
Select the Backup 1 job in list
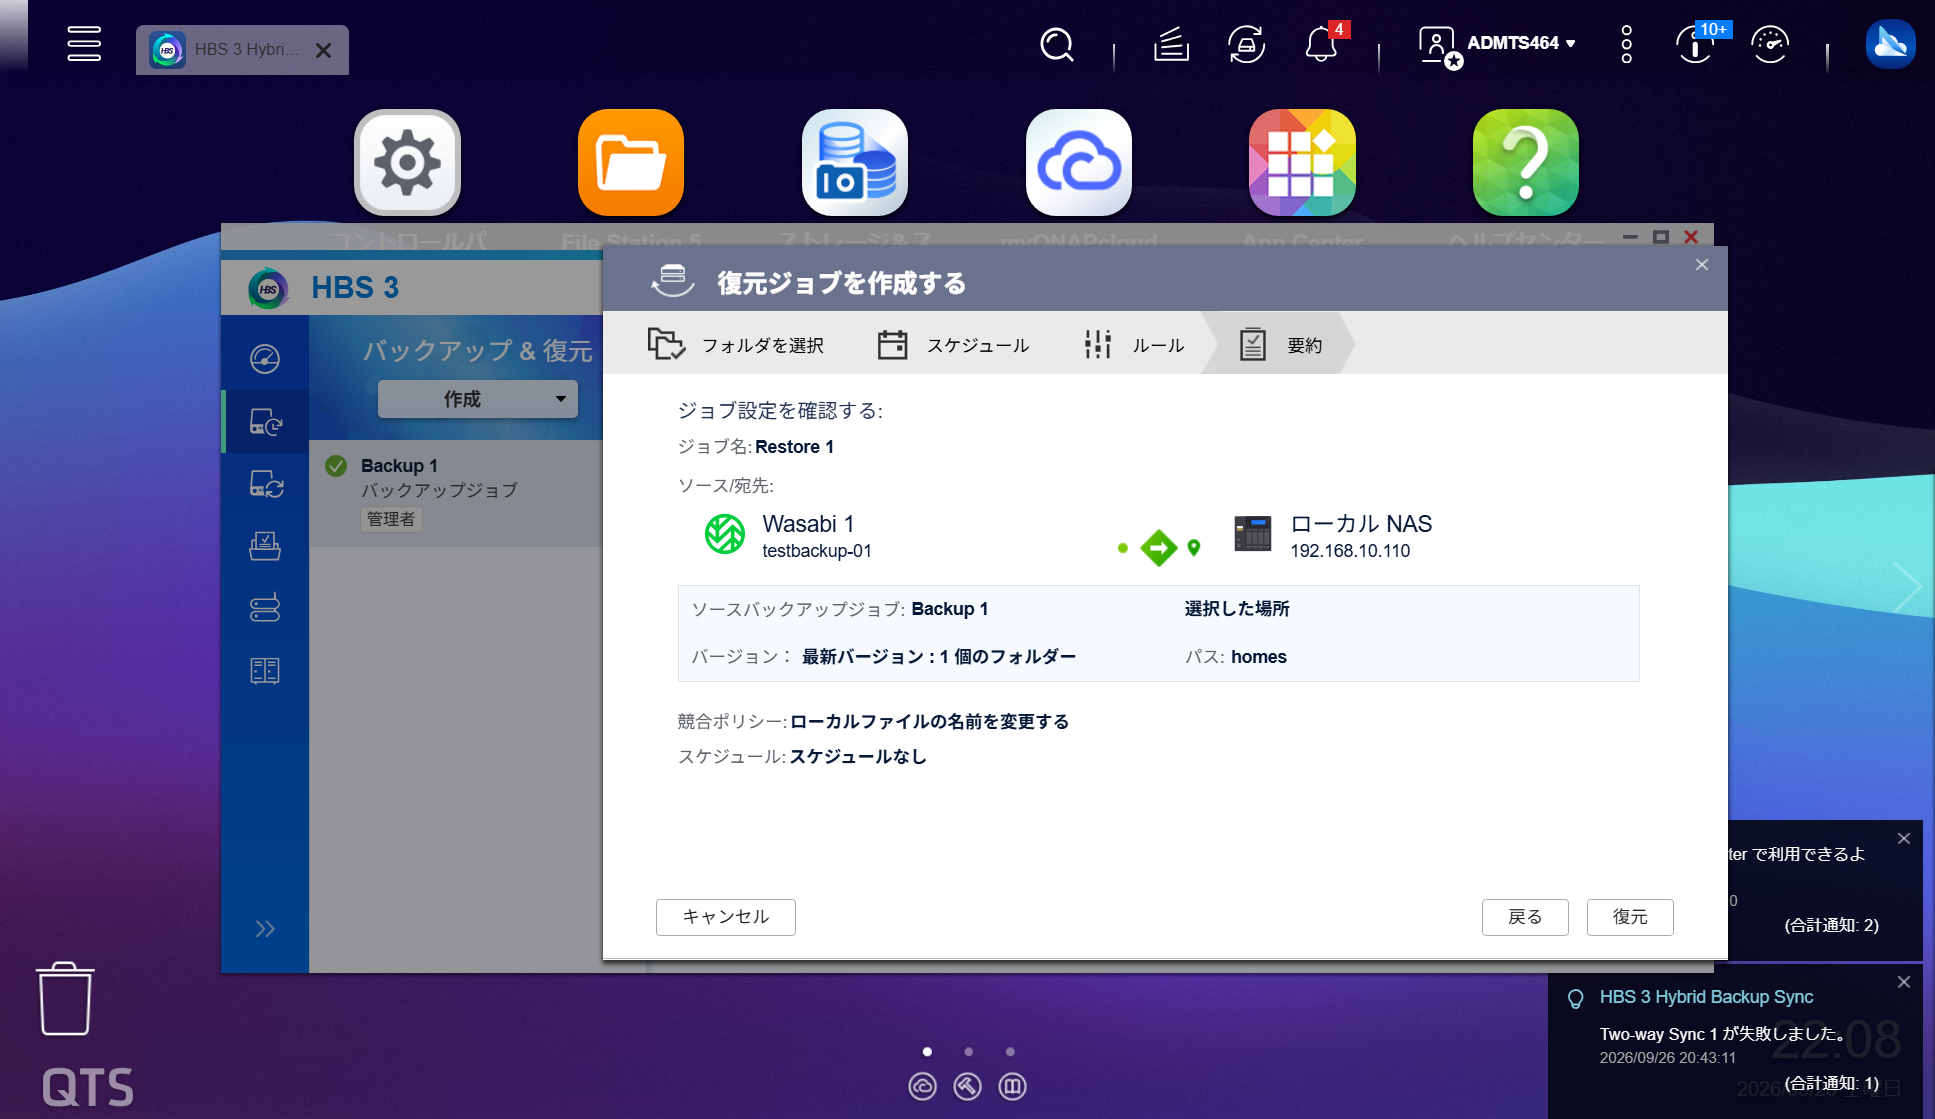tap(456, 492)
